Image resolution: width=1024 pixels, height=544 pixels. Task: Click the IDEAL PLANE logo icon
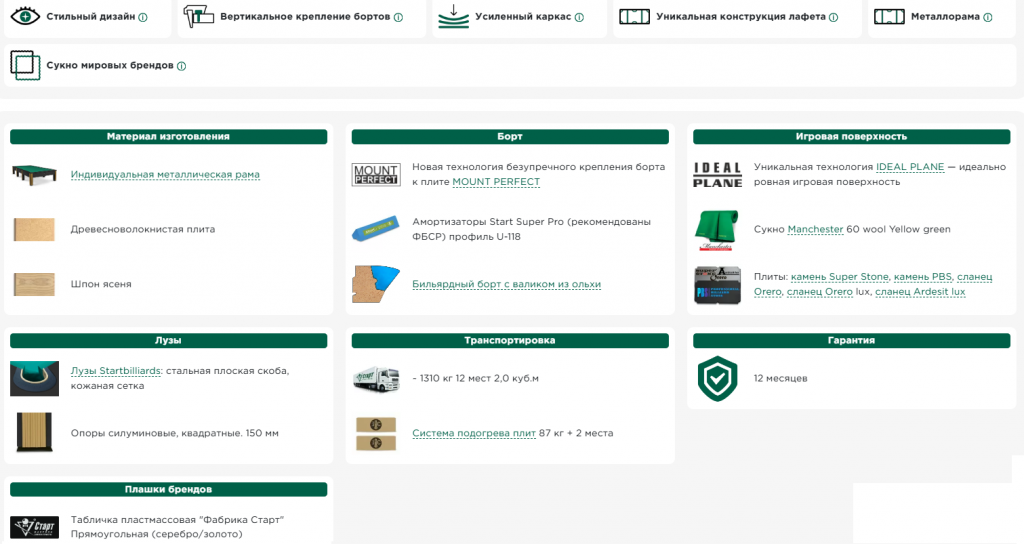(x=717, y=174)
